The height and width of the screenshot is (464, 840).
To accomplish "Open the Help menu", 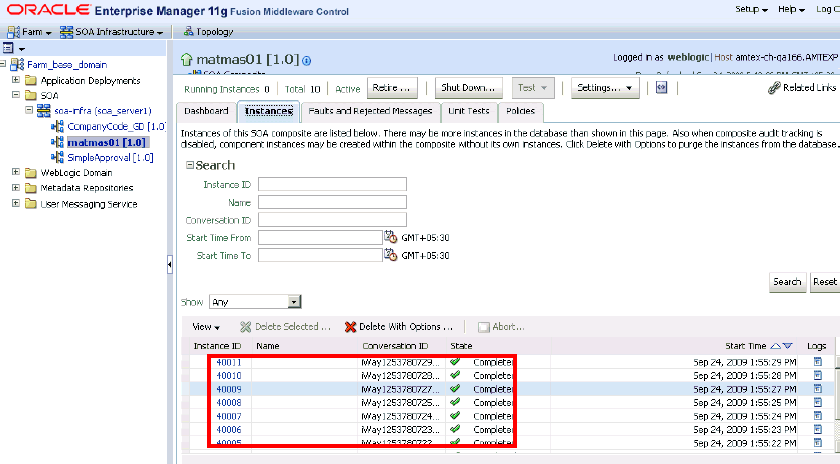I will pos(791,9).
